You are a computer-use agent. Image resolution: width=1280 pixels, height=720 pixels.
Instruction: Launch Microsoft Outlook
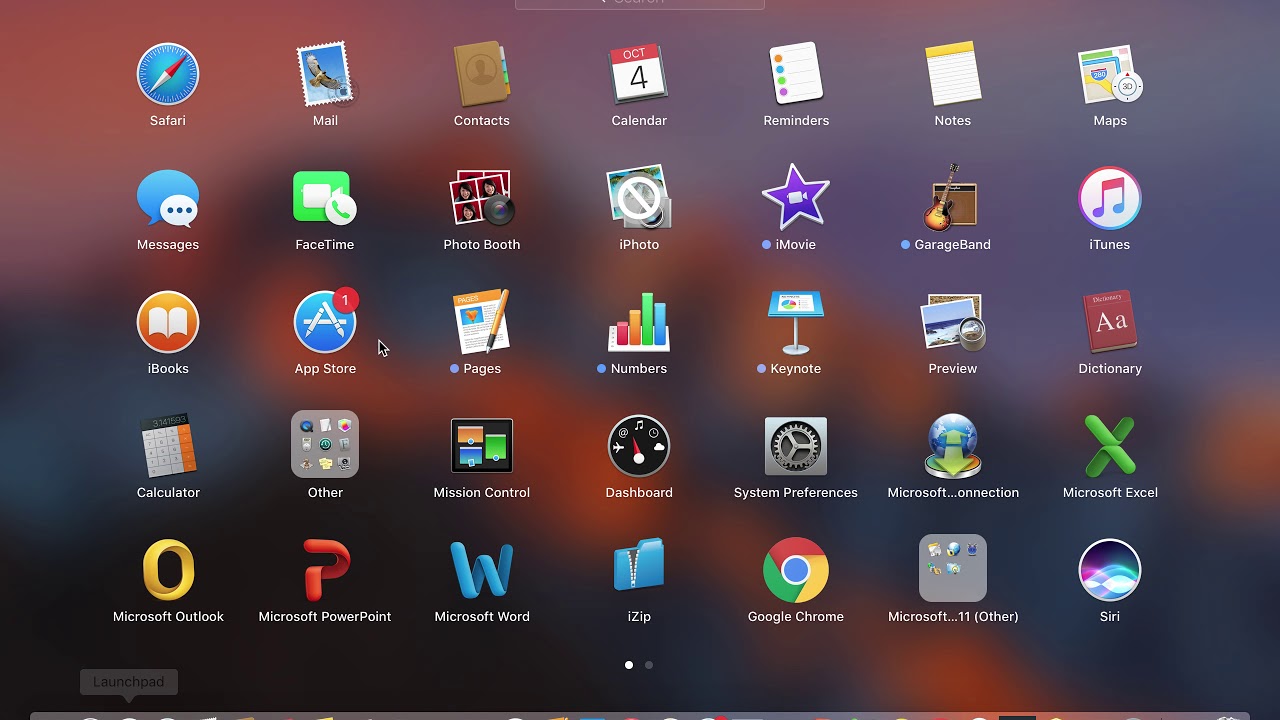point(168,570)
